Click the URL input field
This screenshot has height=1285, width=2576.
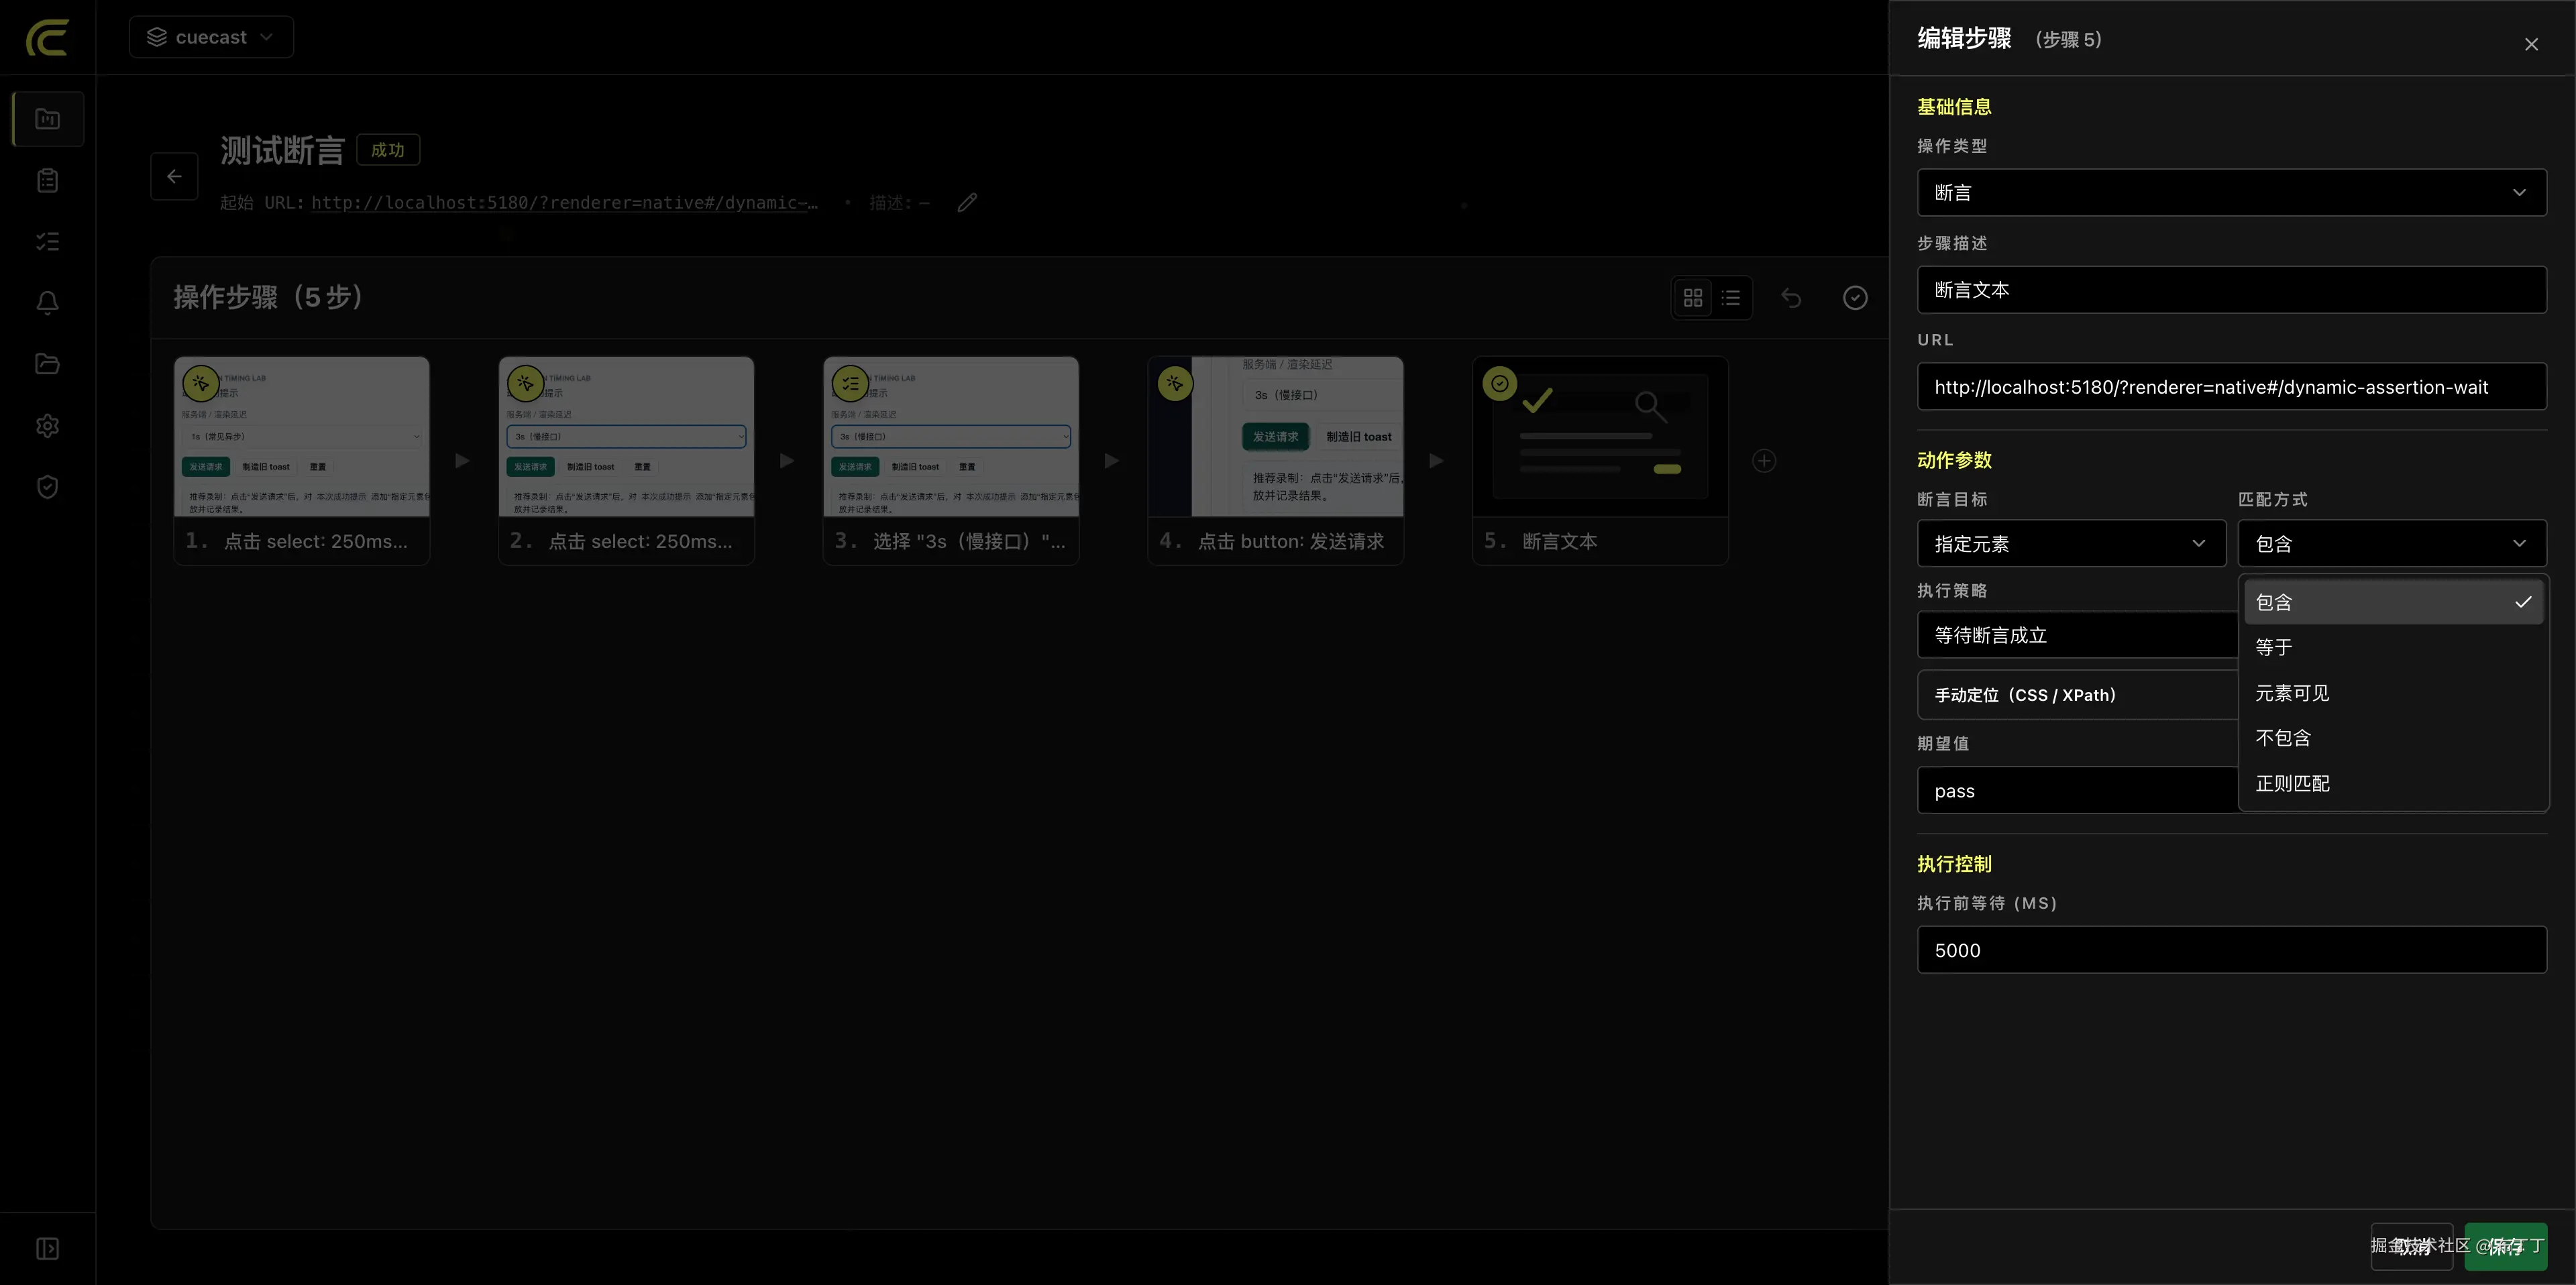click(2231, 387)
